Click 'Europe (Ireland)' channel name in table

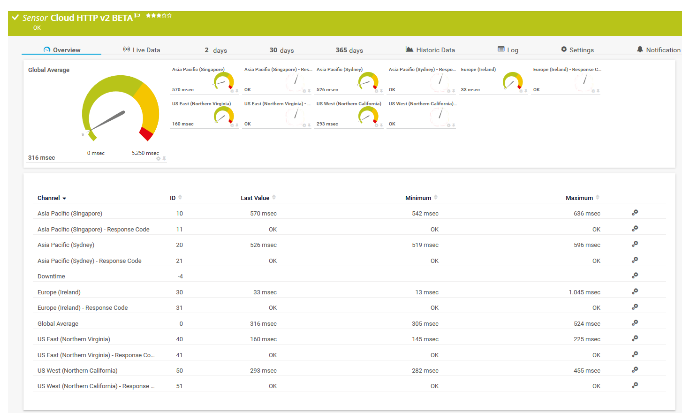[59, 292]
